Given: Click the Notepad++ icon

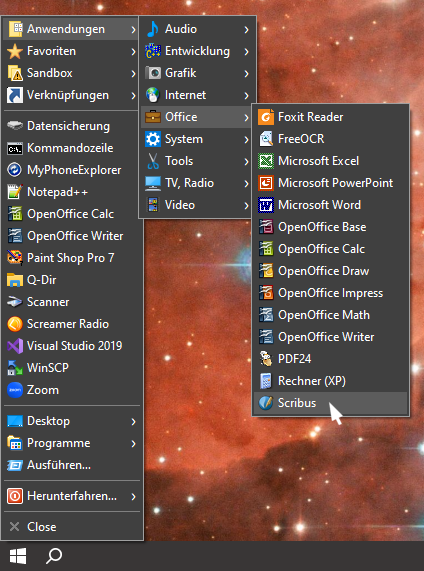Looking at the screenshot, I should pos(15,192).
